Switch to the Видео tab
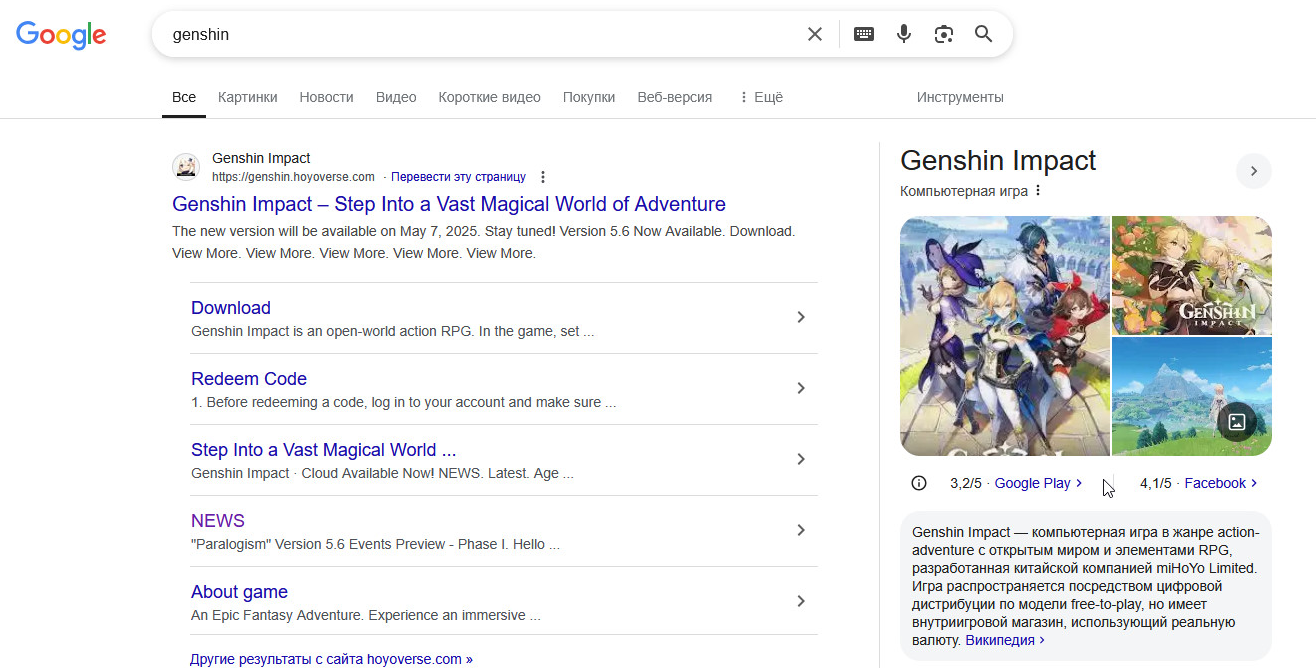The width and height of the screenshot is (1316, 668). (396, 97)
